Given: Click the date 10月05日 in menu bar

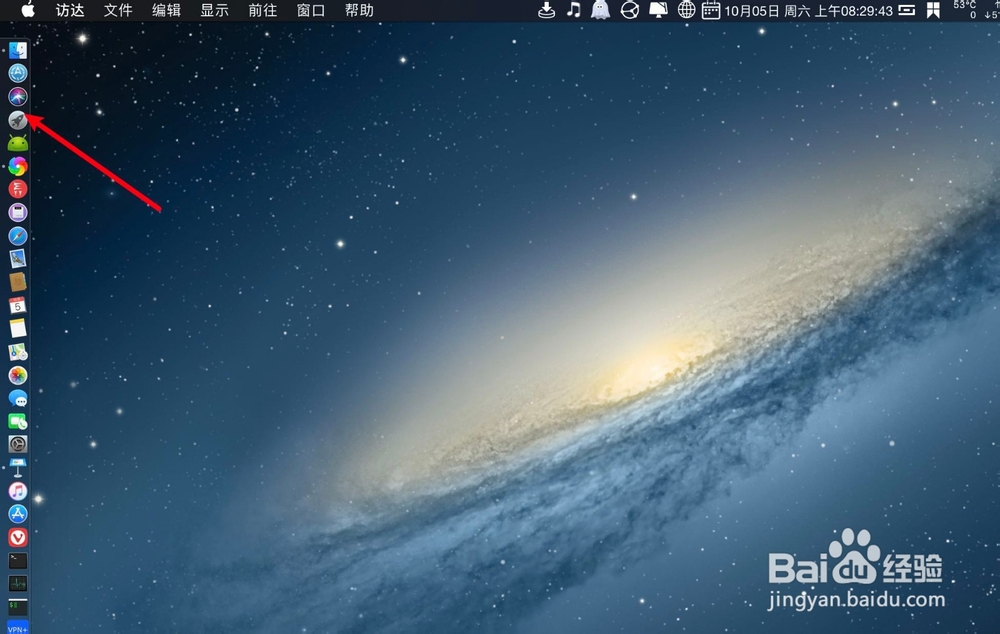Looking at the screenshot, I should coord(752,11).
